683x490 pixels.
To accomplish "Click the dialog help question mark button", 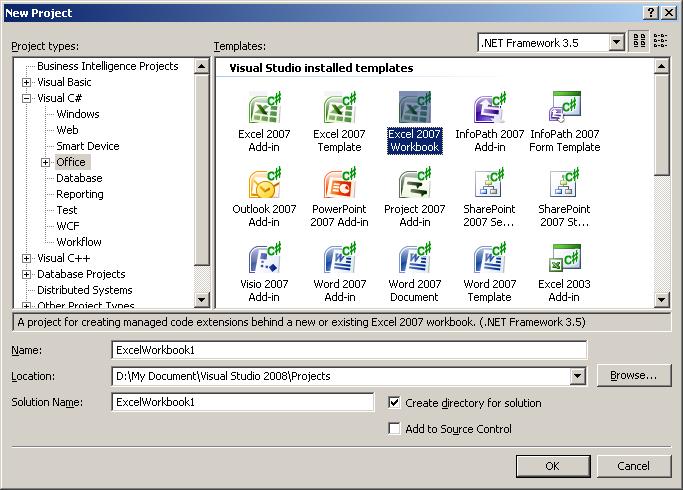I will [x=650, y=13].
